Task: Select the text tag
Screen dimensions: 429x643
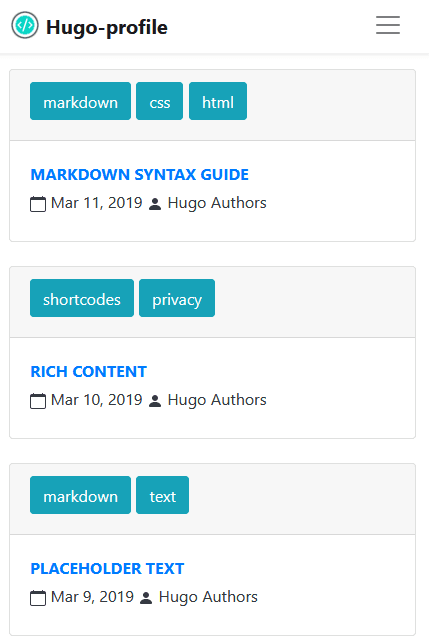Action: (x=162, y=495)
